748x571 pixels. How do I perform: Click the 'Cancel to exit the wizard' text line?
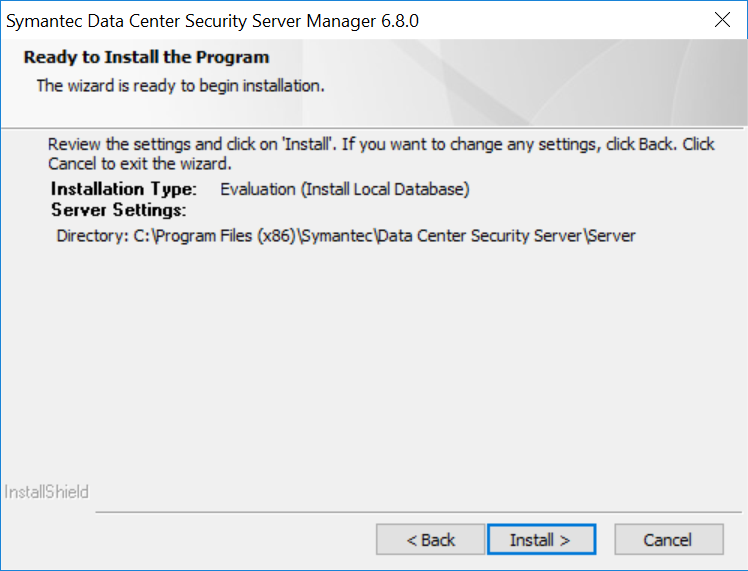pyautogui.click(x=140, y=163)
